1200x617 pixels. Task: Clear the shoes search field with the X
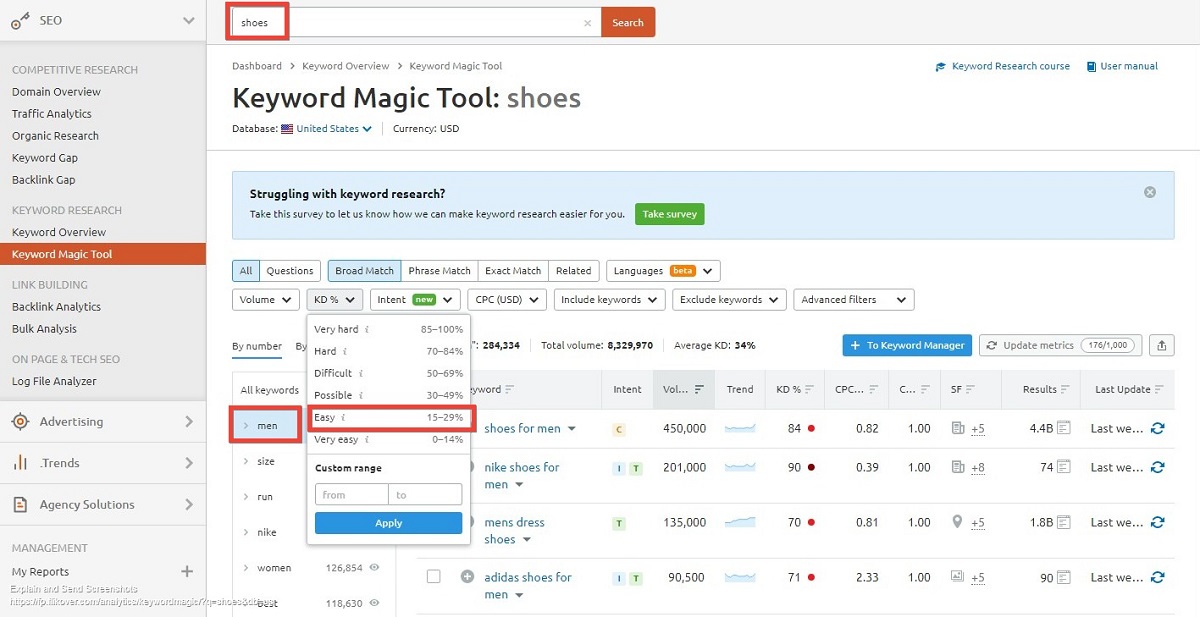pos(587,23)
